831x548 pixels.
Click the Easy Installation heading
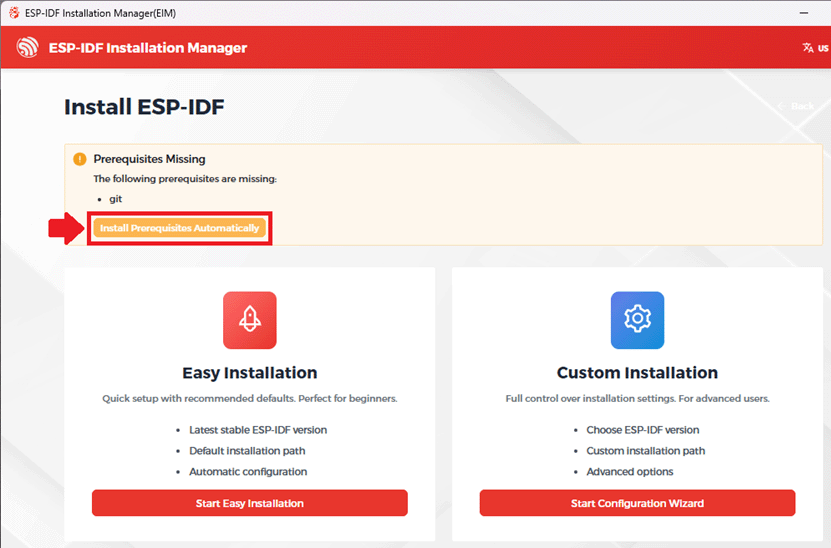[x=250, y=373]
